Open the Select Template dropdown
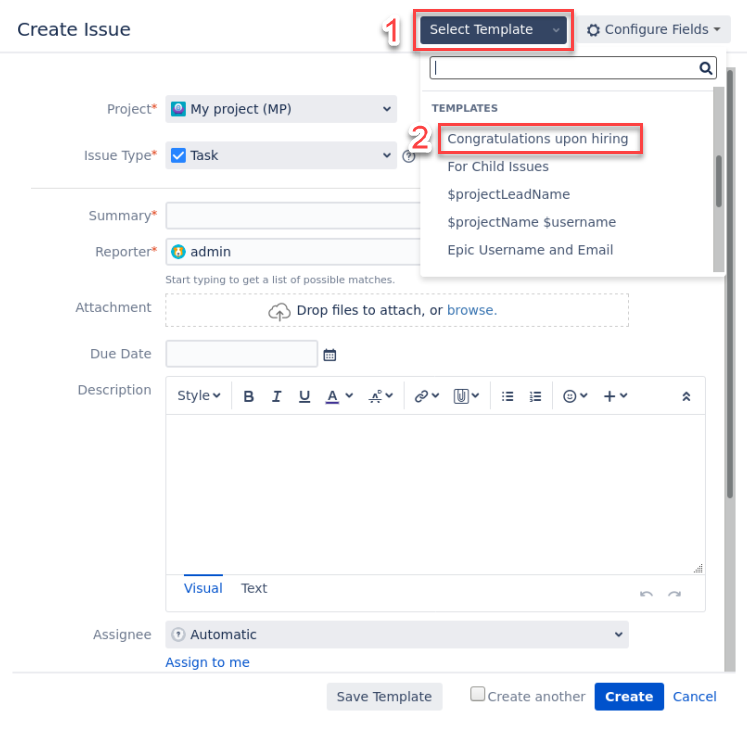 point(494,30)
